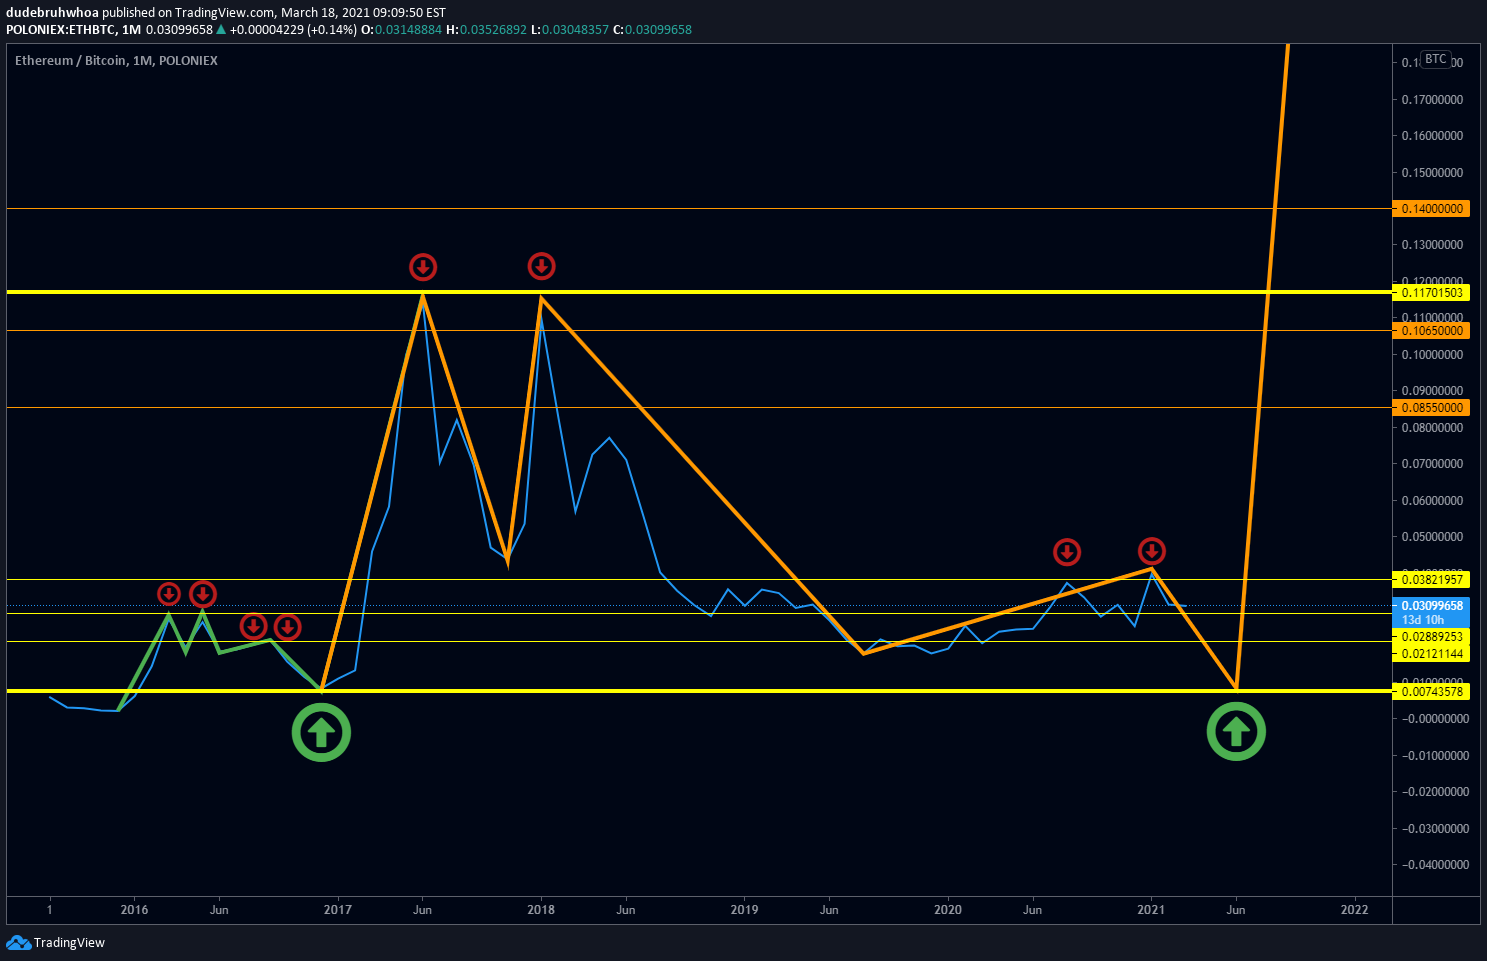
Task: Click the high value H:0.03526892
Action: [x=486, y=29]
